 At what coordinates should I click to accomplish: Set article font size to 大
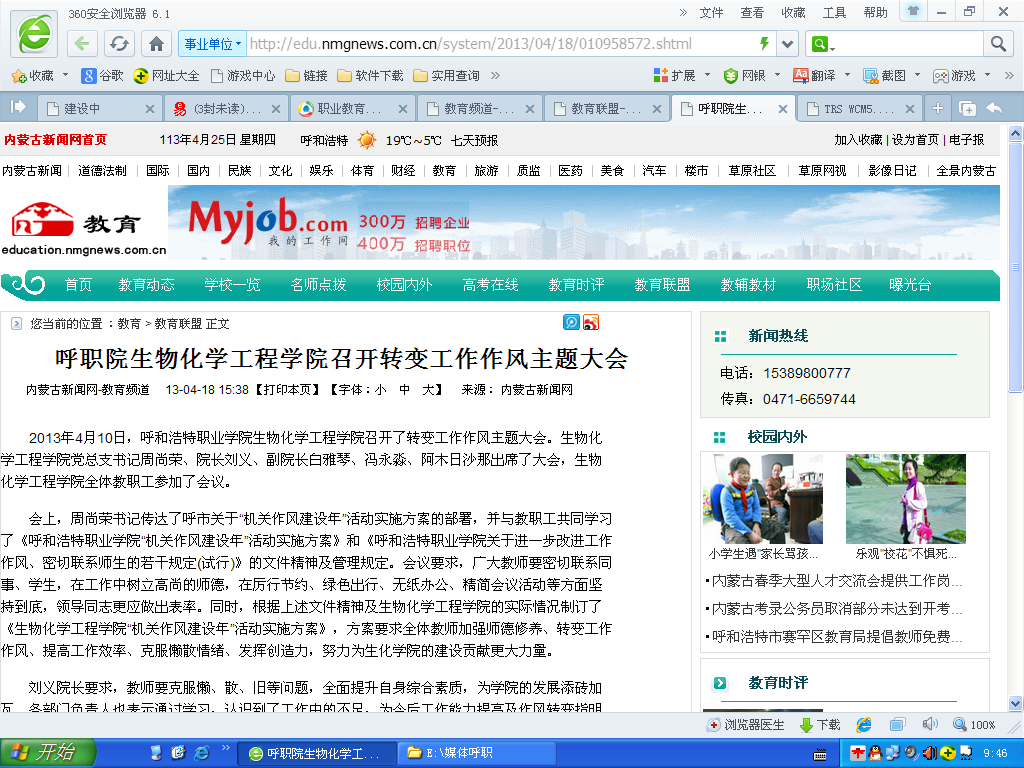pos(431,390)
